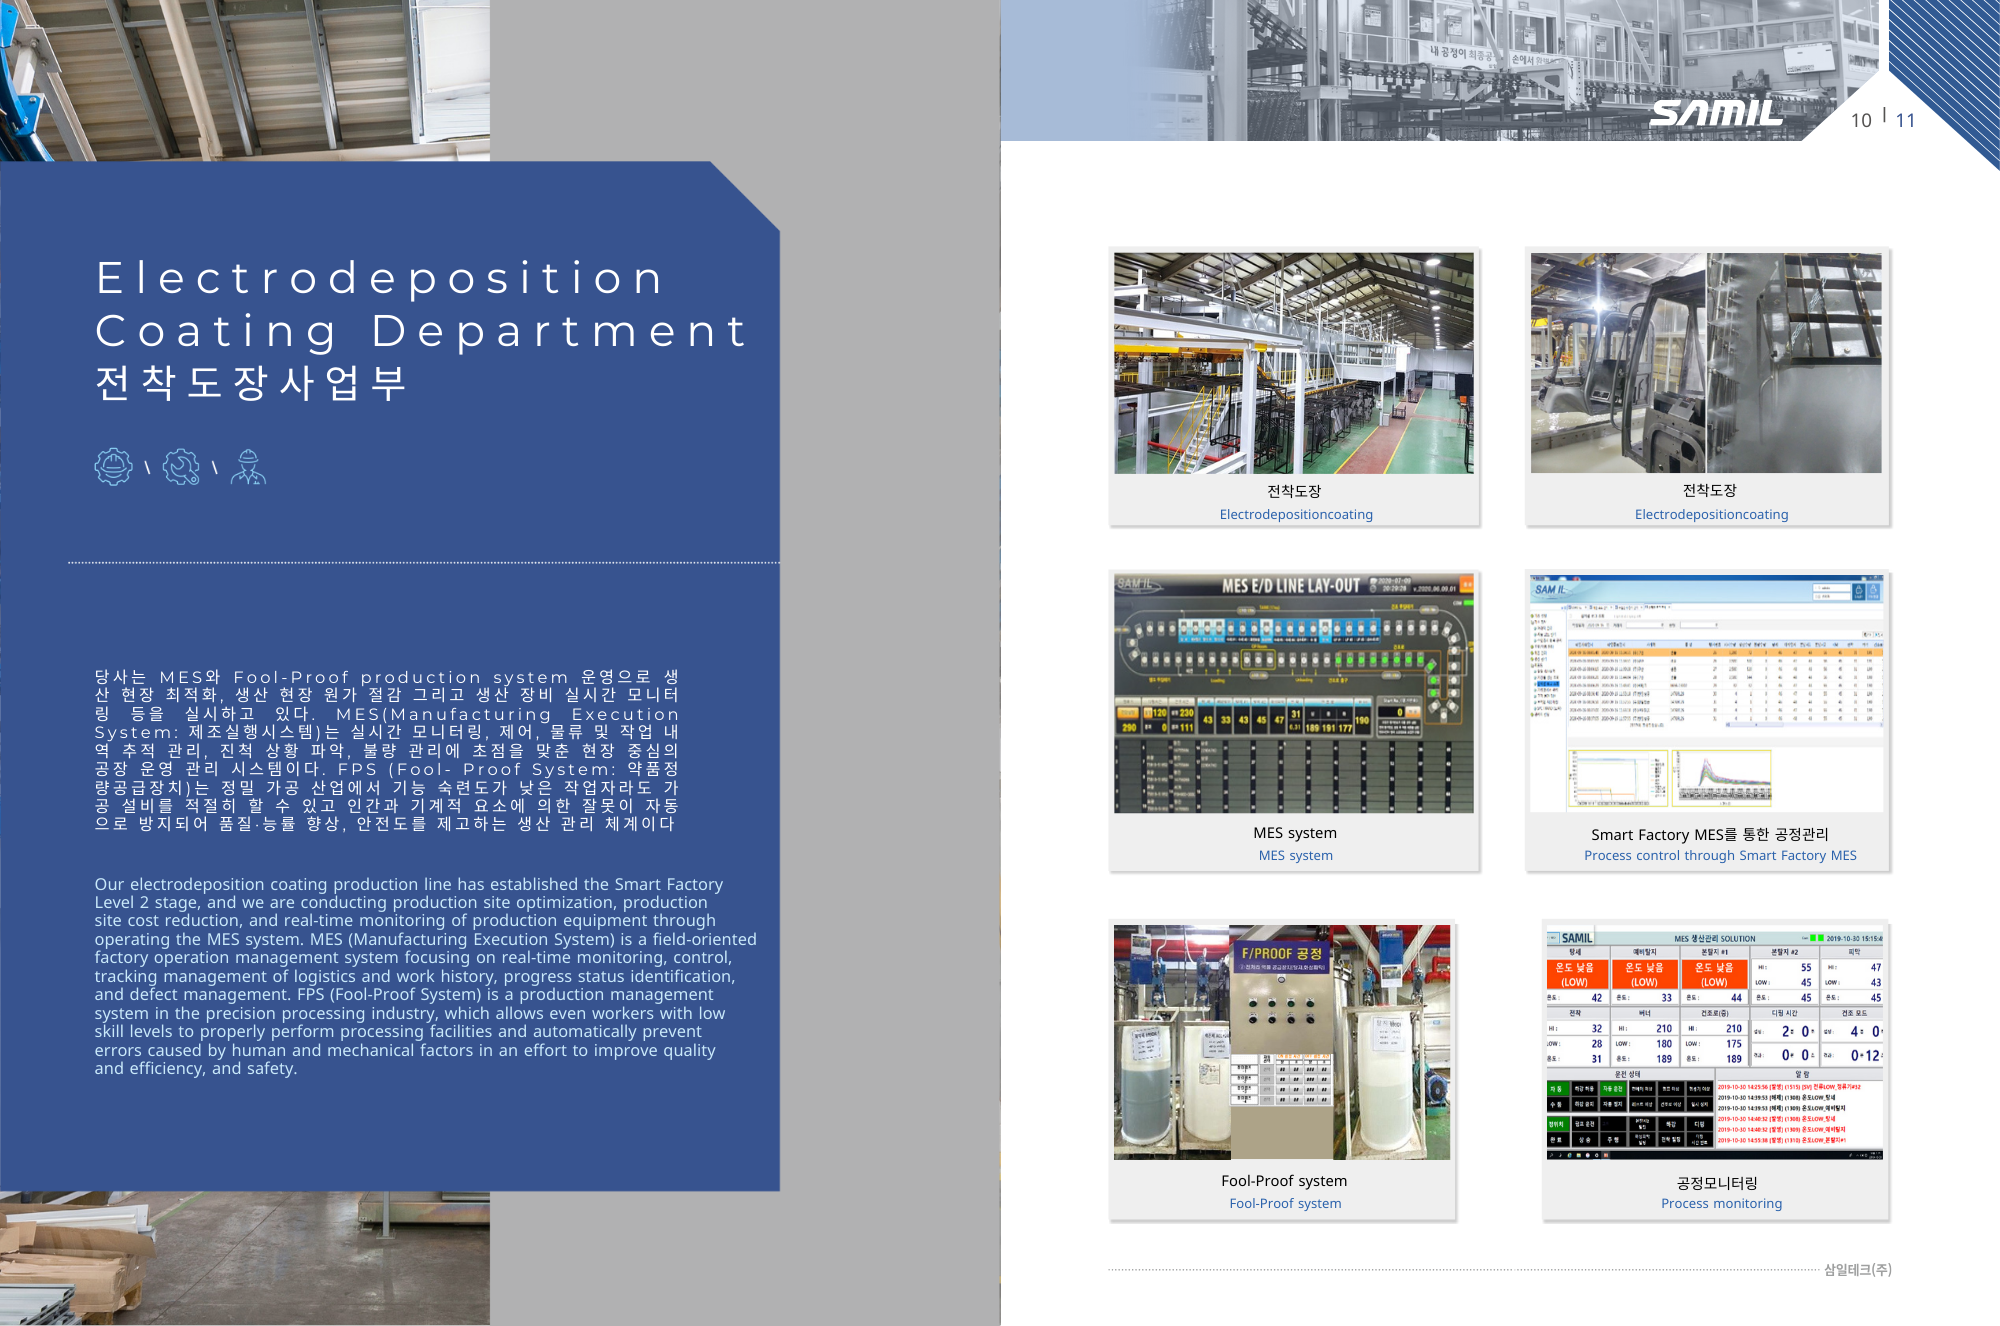Open the process monitoring dashboard image

pos(1715,1040)
